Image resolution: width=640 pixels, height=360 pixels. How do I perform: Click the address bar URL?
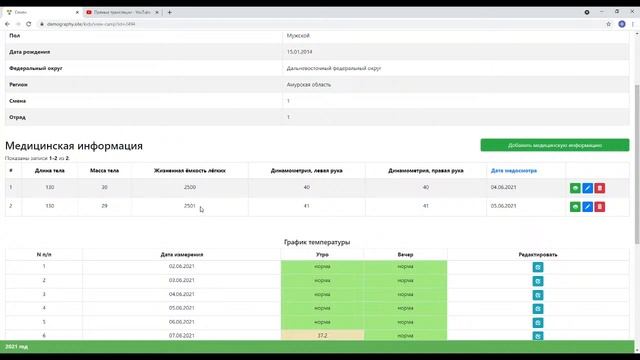91,24
